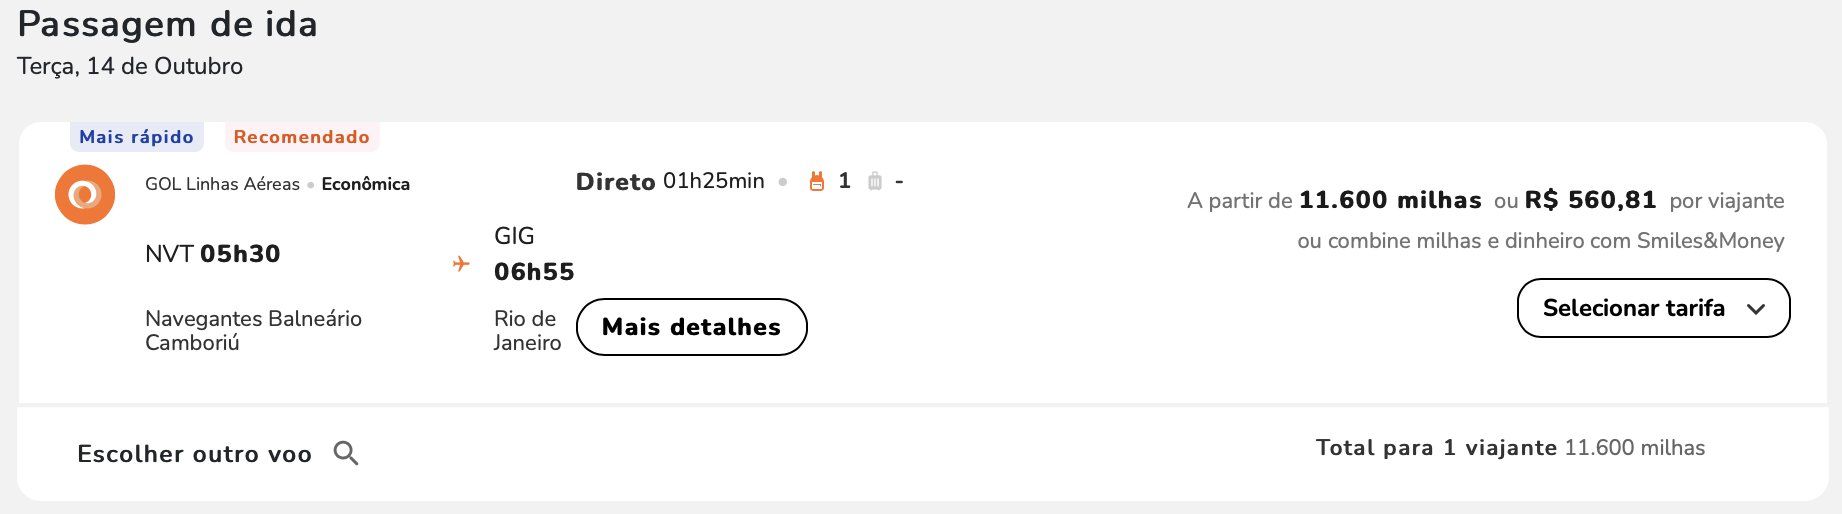Click the orange airplane direction icon
This screenshot has width=1842, height=514.
coord(461,264)
